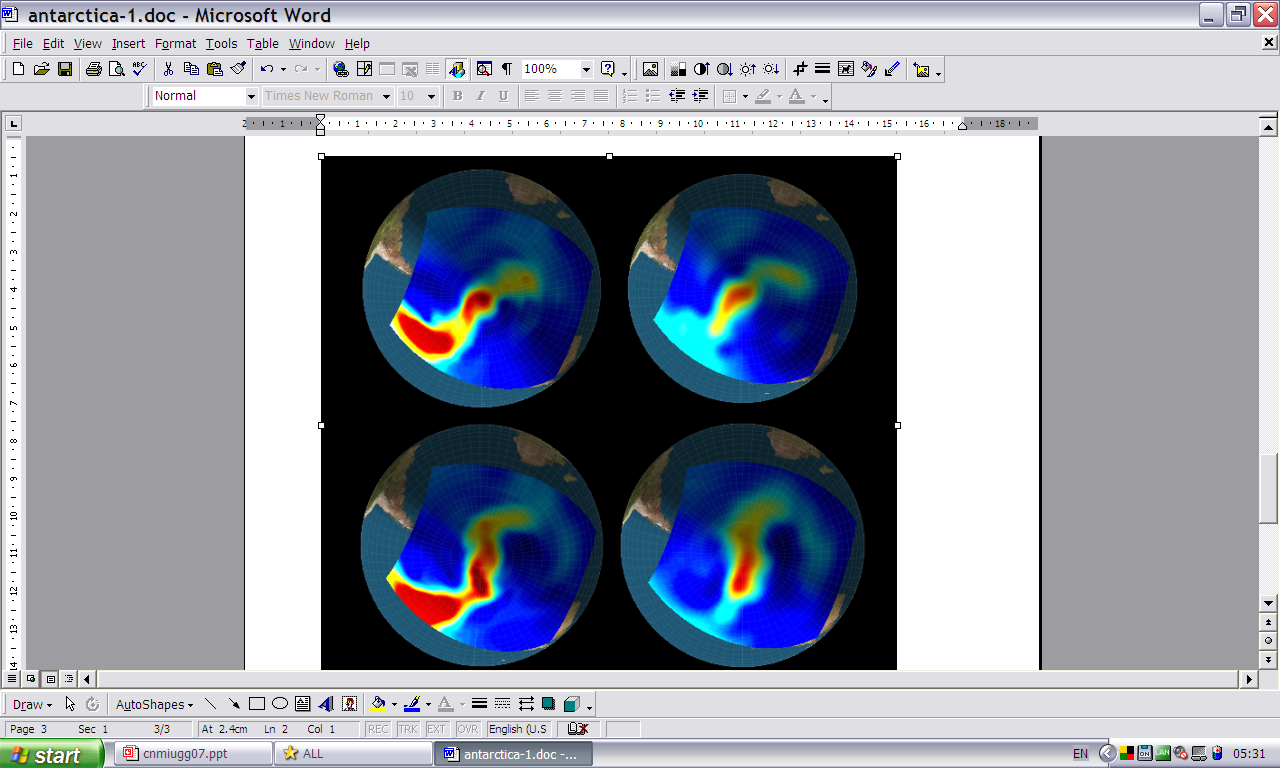Viewport: 1280px width, 768px height.
Task: Toggle OVR overtype mode in status bar
Action: point(468,729)
